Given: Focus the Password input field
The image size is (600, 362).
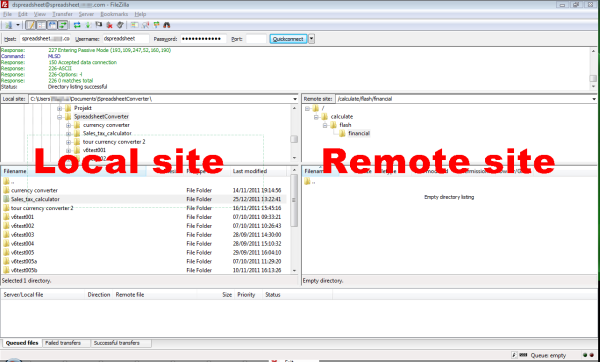Looking at the screenshot, I should (x=203, y=39).
